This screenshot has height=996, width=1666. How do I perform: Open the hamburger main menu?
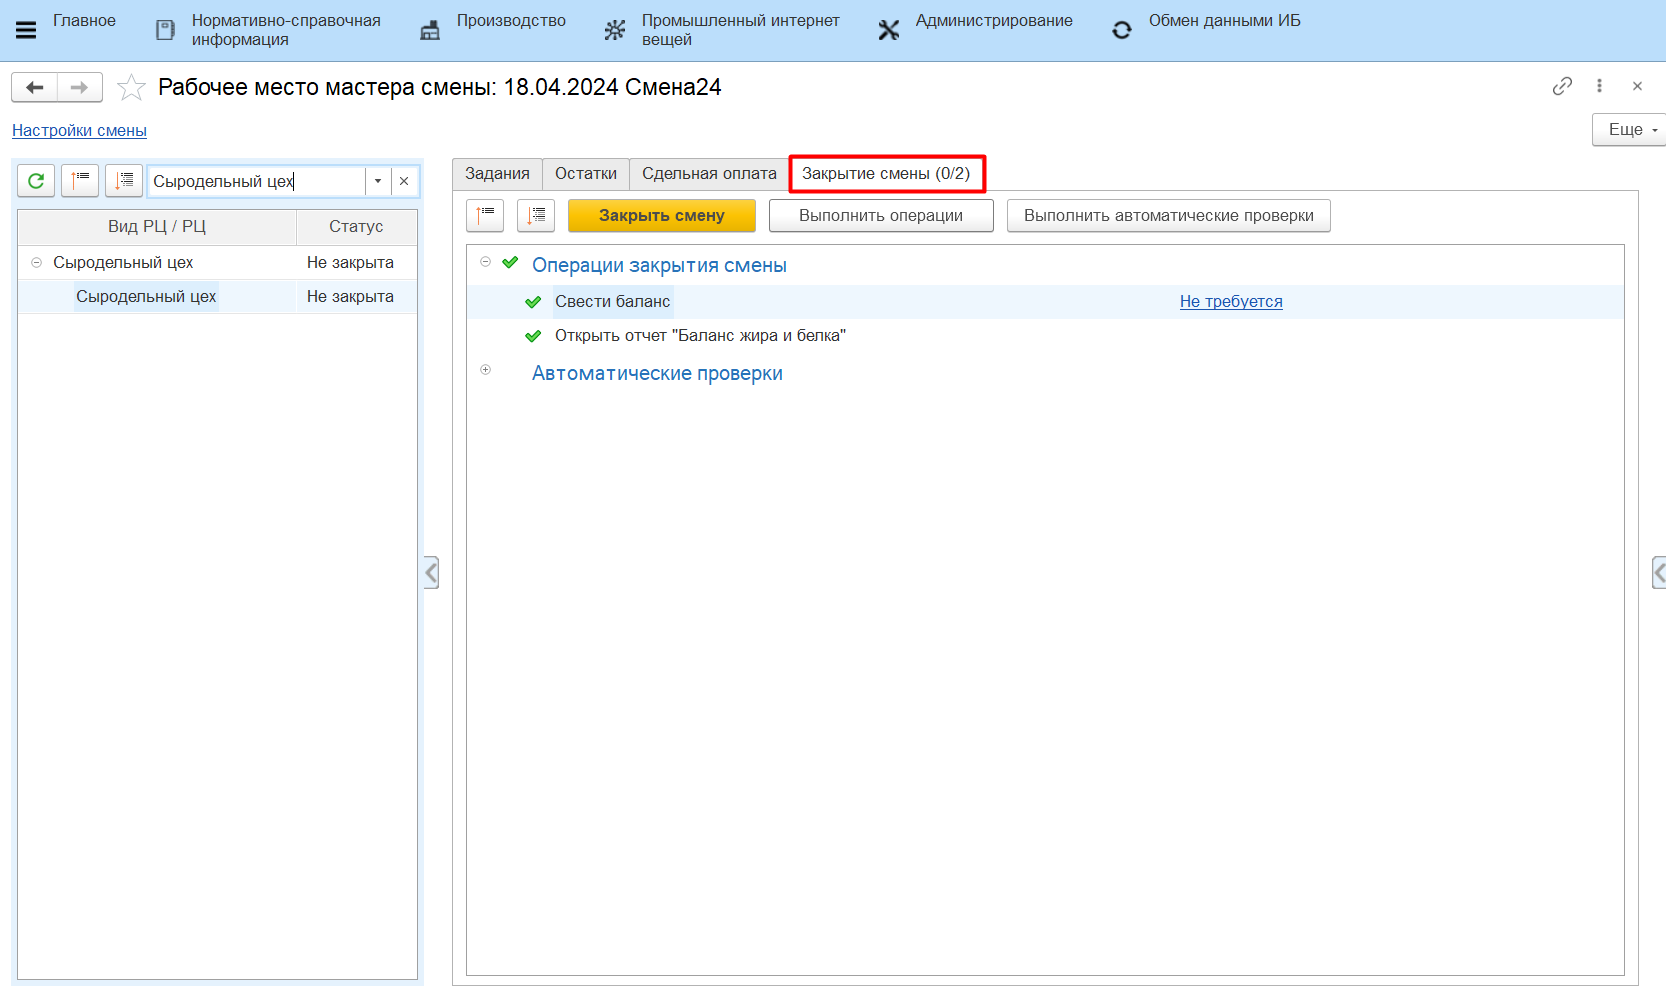click(26, 30)
